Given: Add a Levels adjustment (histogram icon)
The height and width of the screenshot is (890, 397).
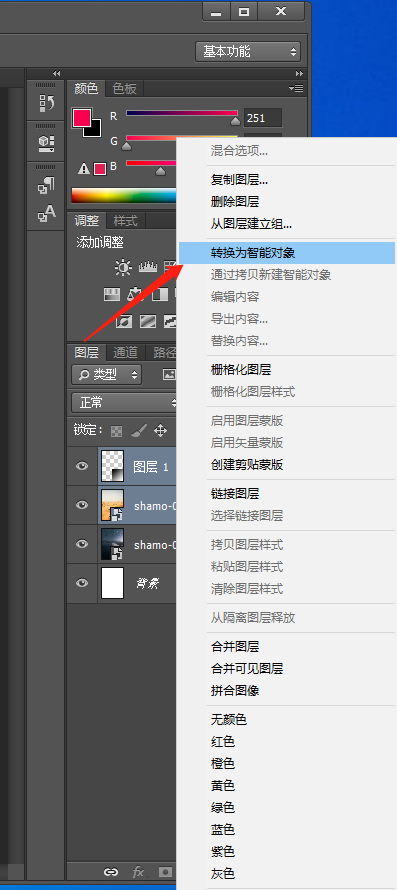Looking at the screenshot, I should pyautogui.click(x=148, y=267).
